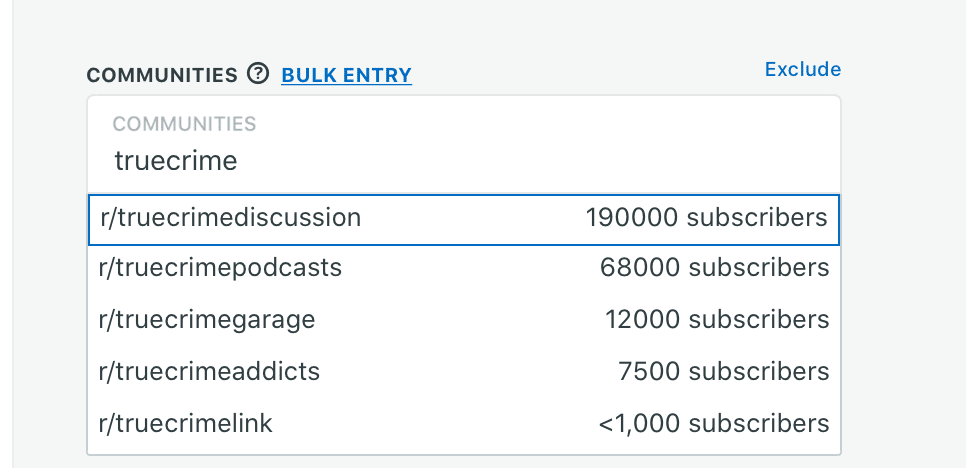Select the r/truecrimepodcasts suggestion
966x468 pixels.
point(220,268)
